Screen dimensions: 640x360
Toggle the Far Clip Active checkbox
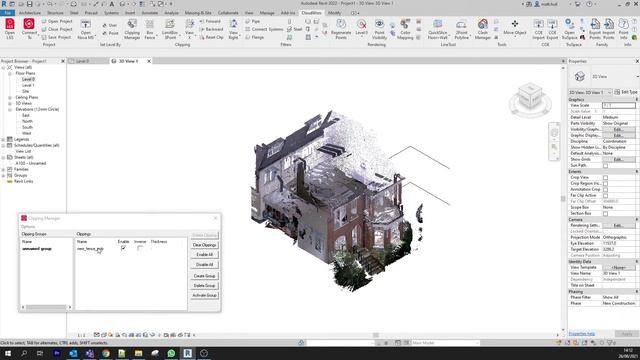pyautogui.click(x=605, y=196)
